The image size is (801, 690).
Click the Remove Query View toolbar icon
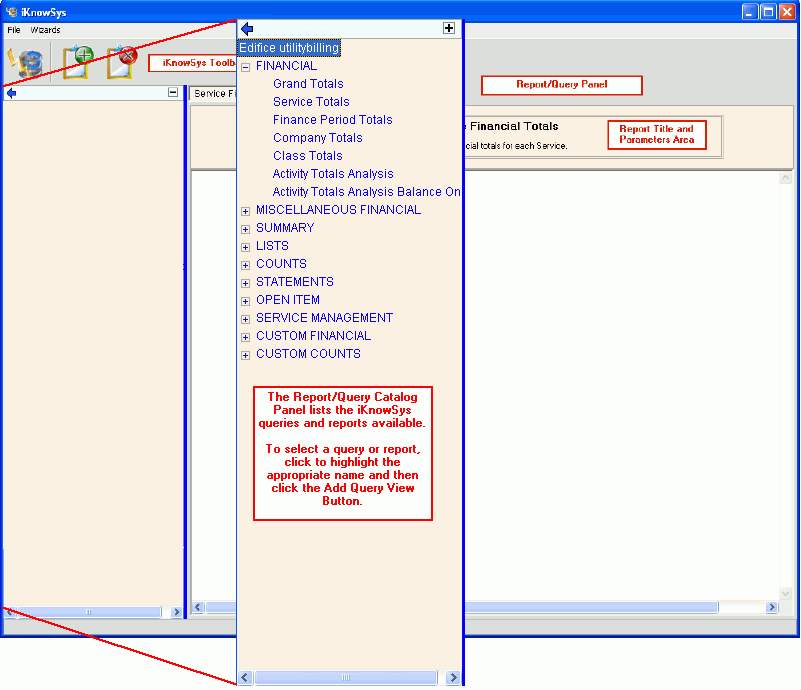point(121,61)
